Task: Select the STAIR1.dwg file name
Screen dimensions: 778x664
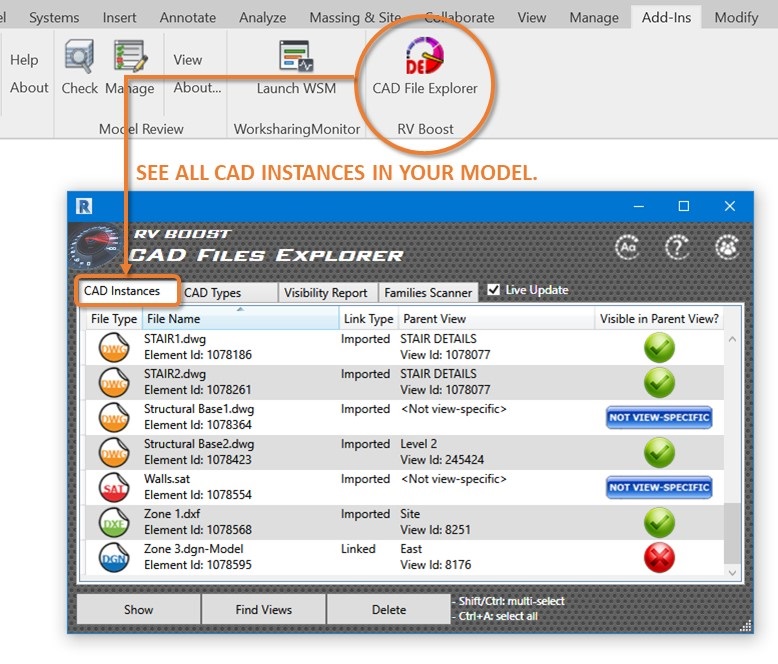Action: [175, 339]
